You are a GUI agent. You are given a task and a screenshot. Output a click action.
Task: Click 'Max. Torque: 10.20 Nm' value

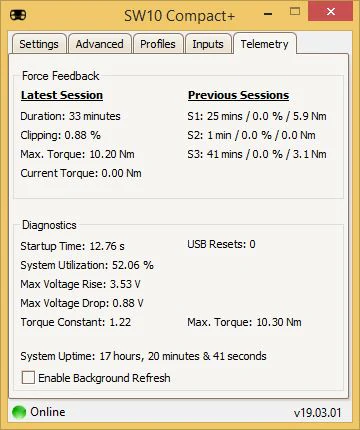click(x=77, y=154)
